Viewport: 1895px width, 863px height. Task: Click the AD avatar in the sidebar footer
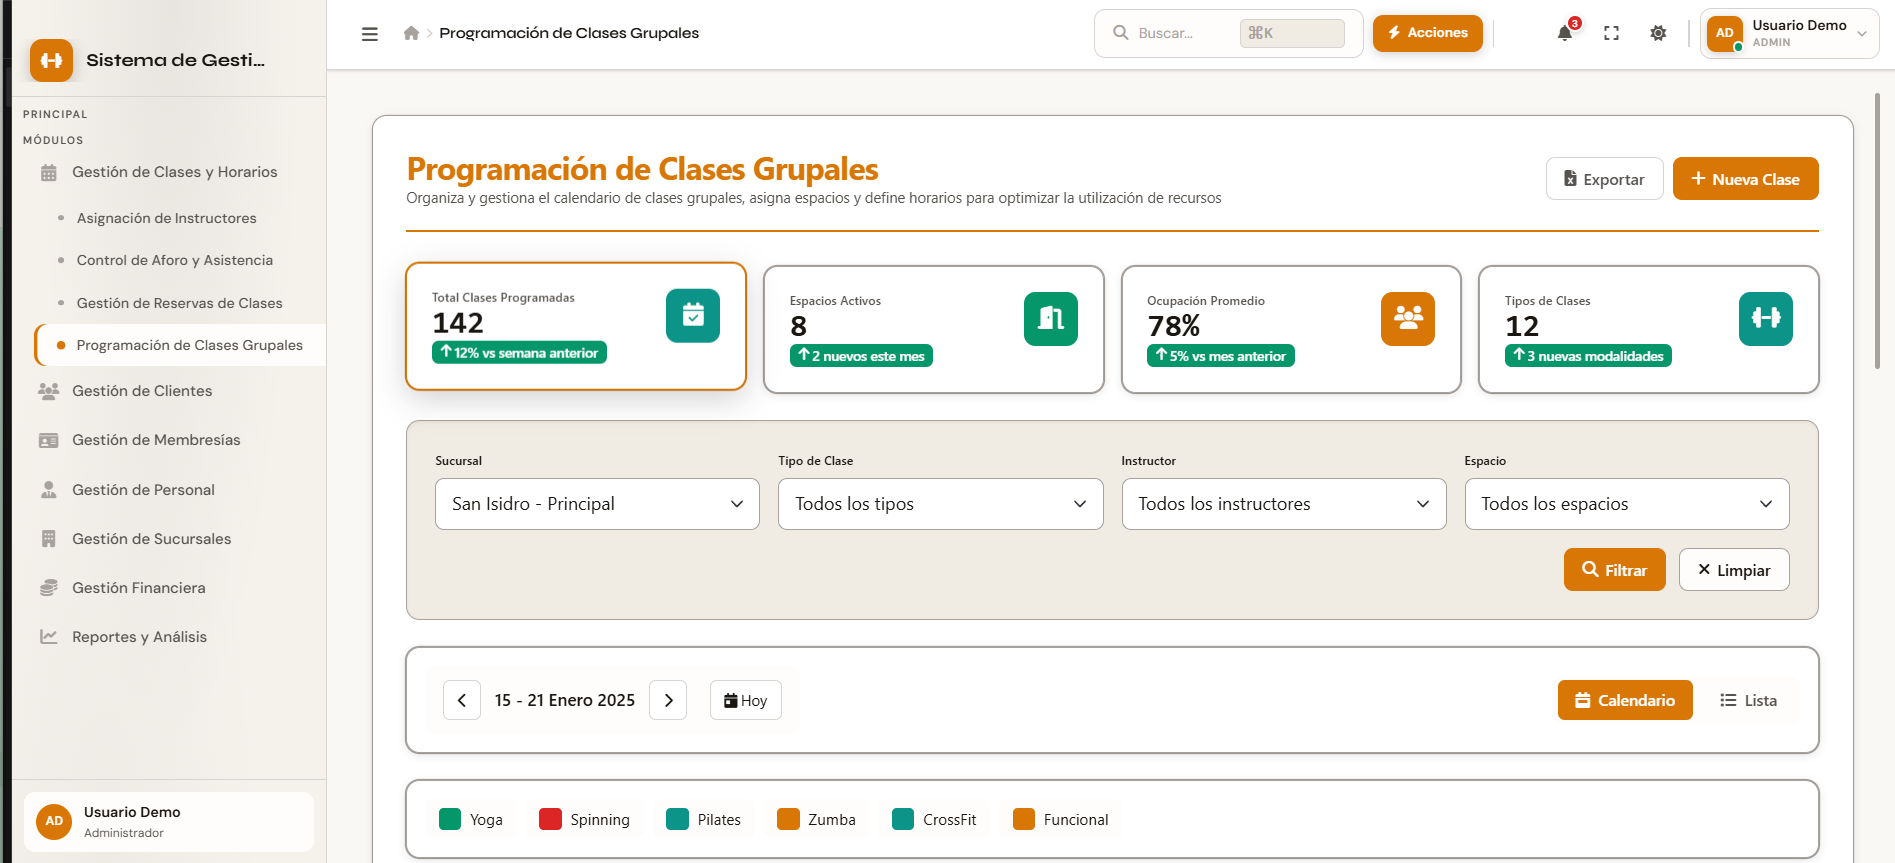pos(54,821)
